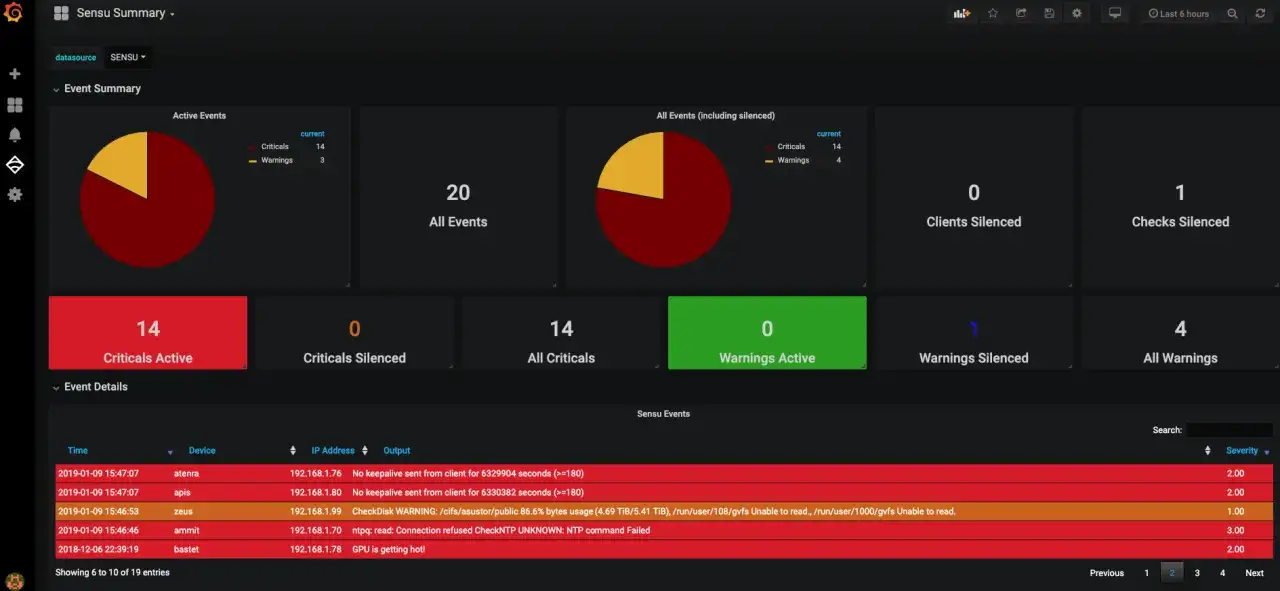The image size is (1280, 591).
Task: Open the SENSU datasource dropdown
Action: pos(127,57)
